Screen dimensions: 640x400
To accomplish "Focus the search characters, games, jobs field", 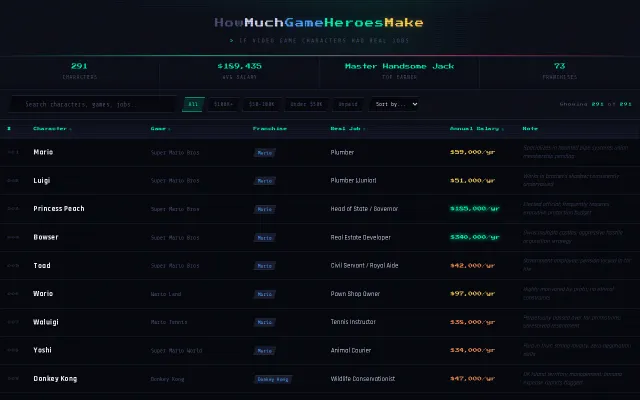I will pos(93,104).
